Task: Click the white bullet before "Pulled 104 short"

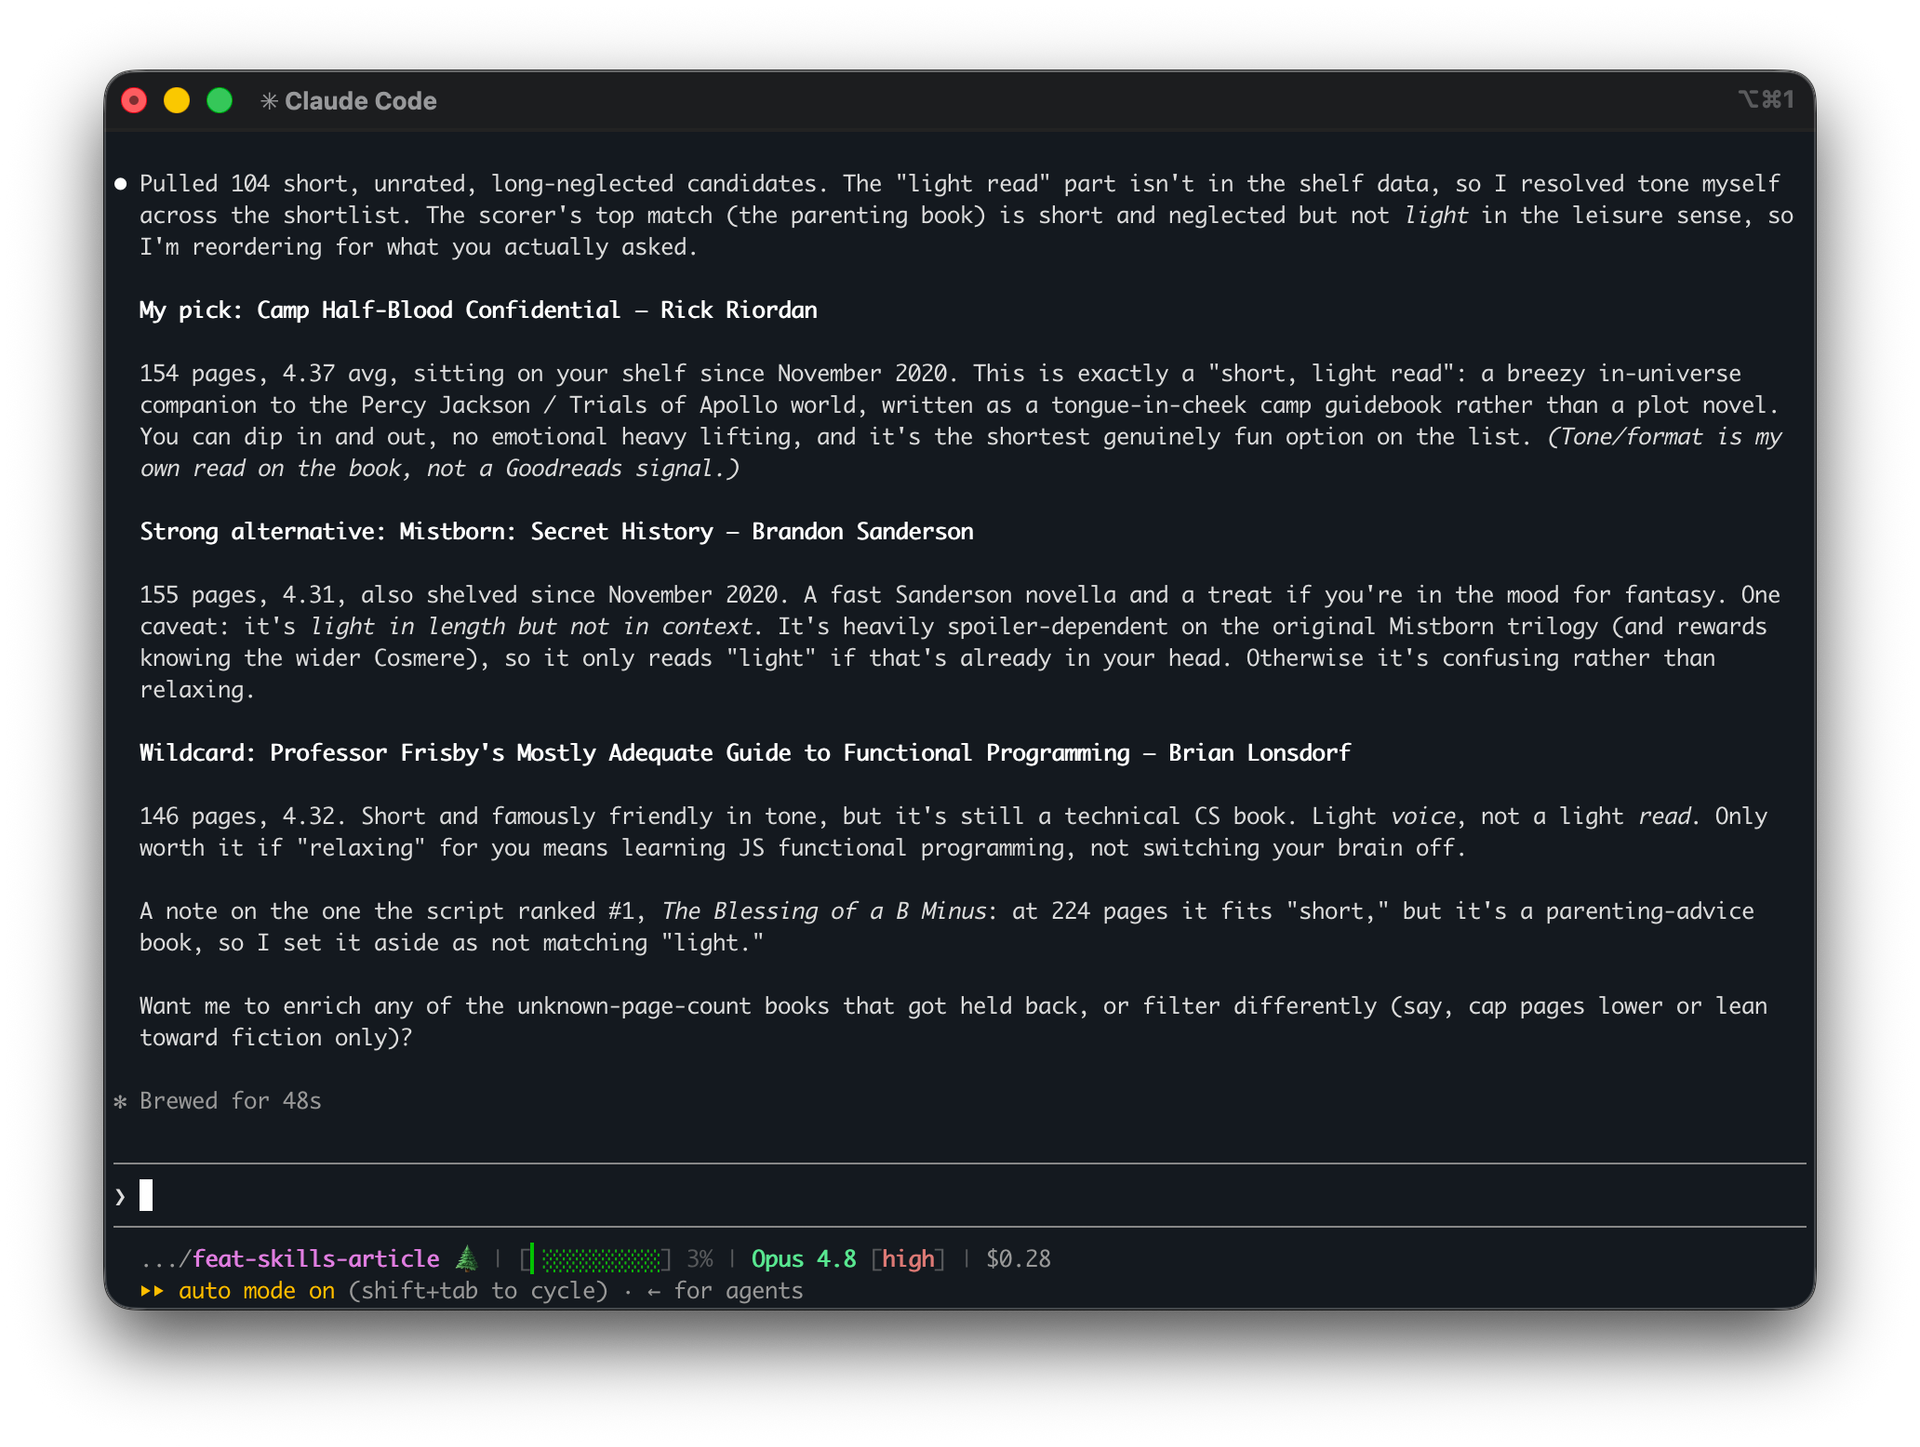Action: pyautogui.click(x=121, y=184)
